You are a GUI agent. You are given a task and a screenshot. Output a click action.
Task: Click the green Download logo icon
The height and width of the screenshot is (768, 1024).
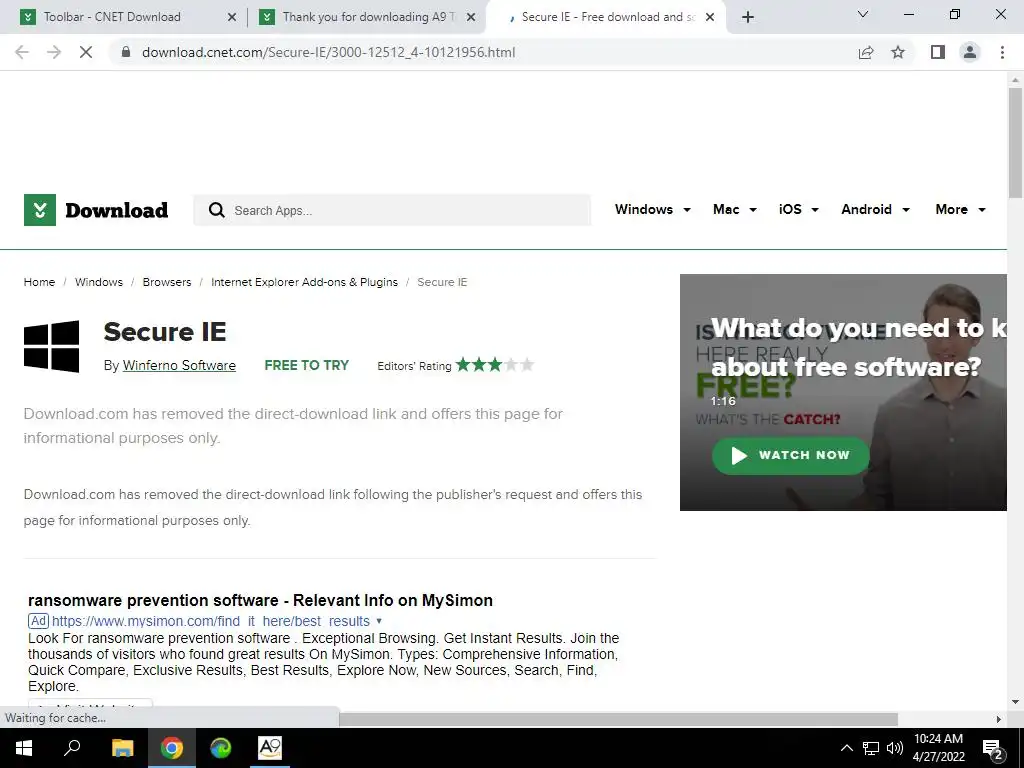40,210
